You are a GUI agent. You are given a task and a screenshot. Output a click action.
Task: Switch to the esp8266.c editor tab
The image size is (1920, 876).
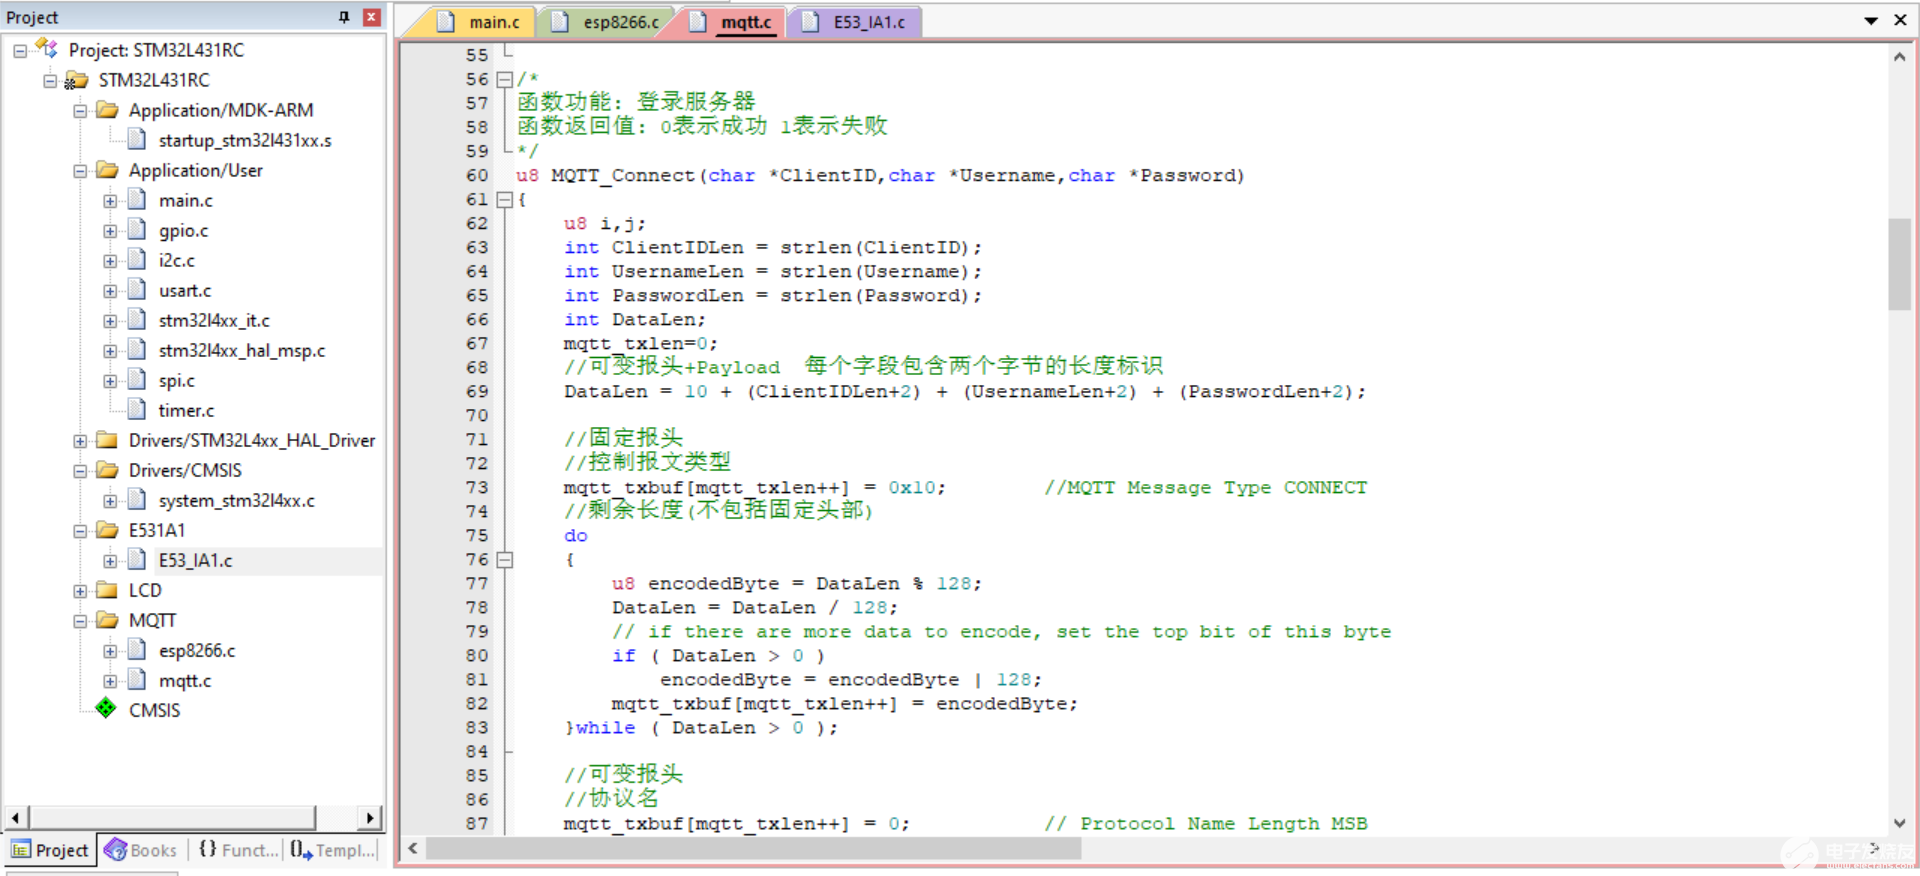(x=606, y=22)
